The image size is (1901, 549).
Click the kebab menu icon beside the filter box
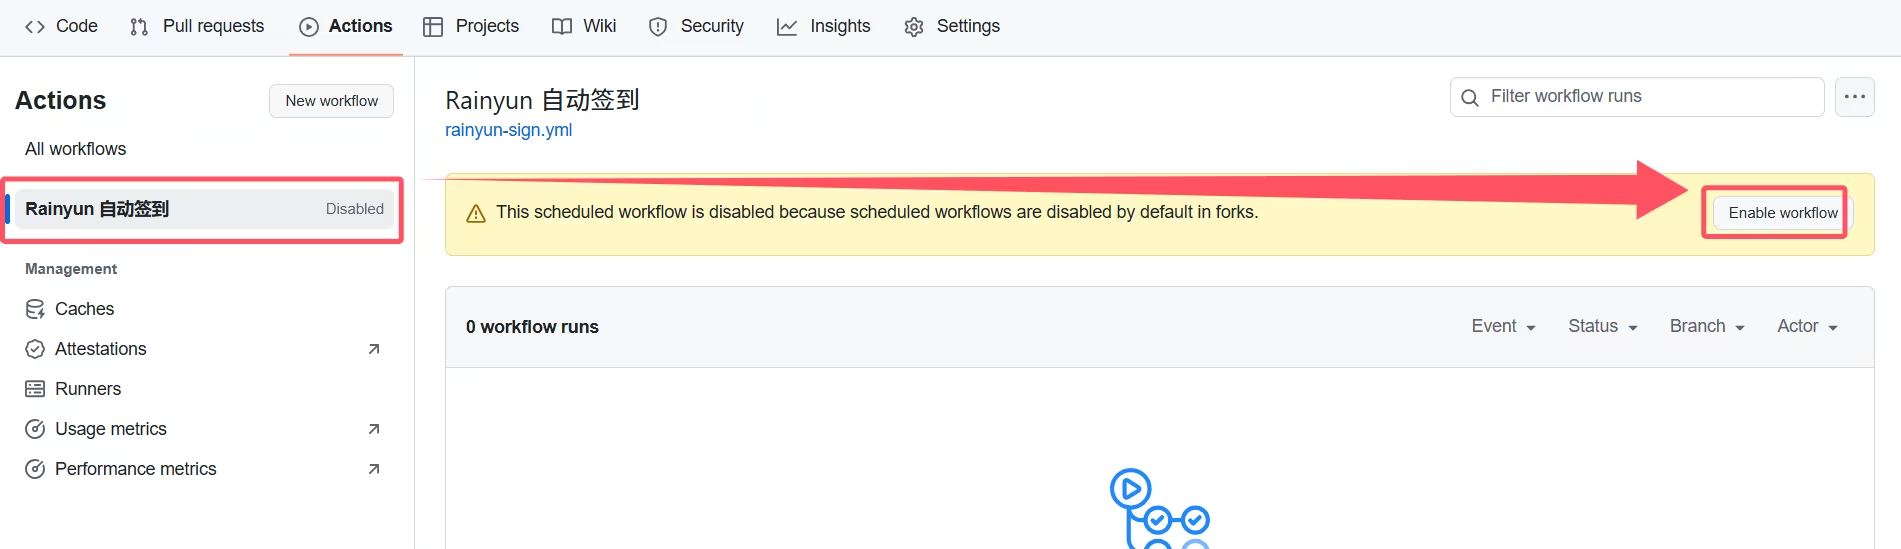click(x=1854, y=97)
